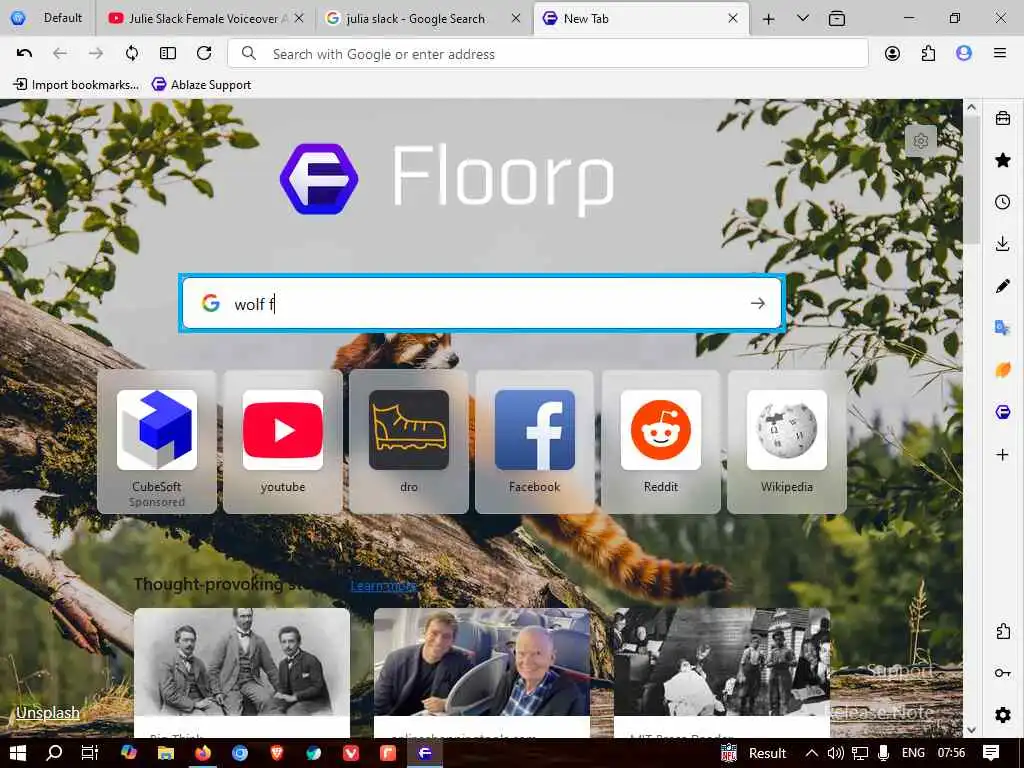Open passwords key icon in sidebar

(1002, 673)
